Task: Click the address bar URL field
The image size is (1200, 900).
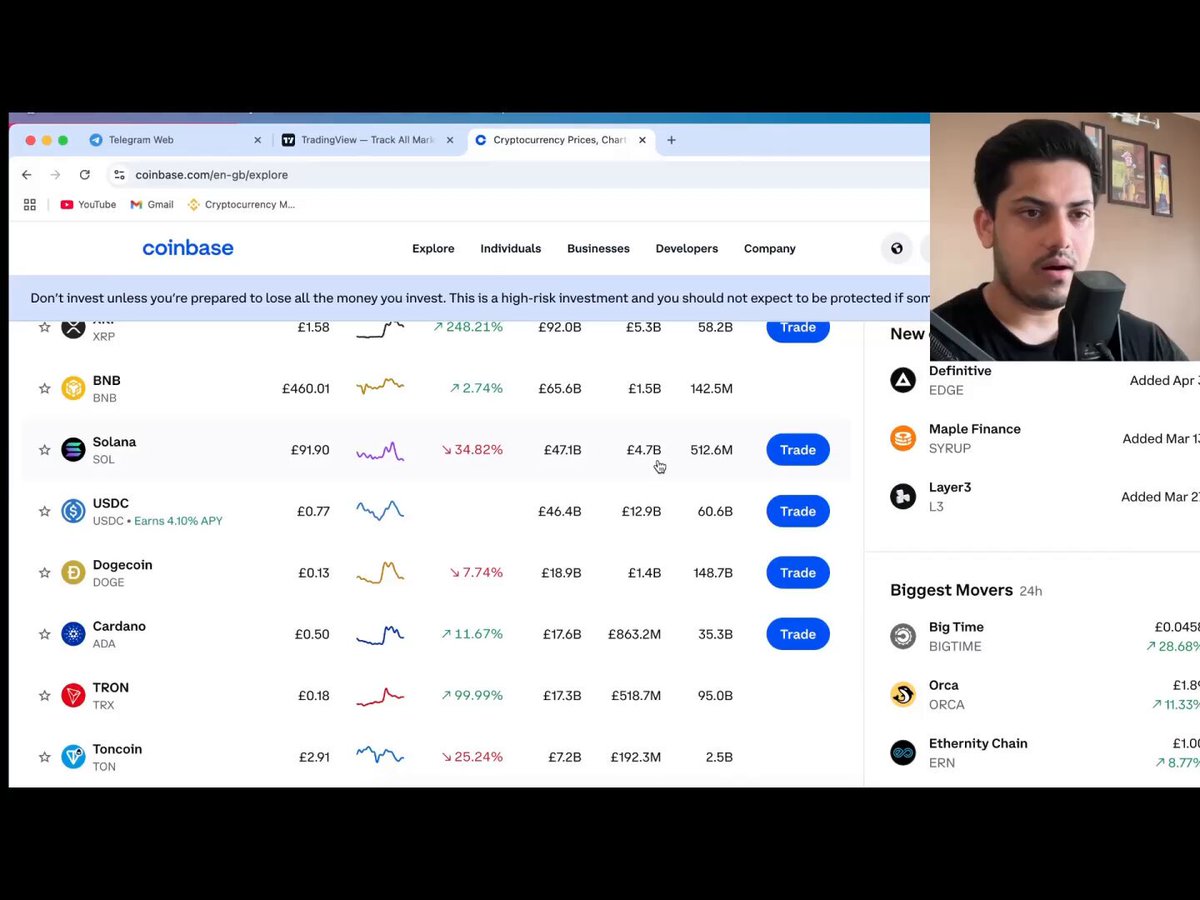Action: 520,175
